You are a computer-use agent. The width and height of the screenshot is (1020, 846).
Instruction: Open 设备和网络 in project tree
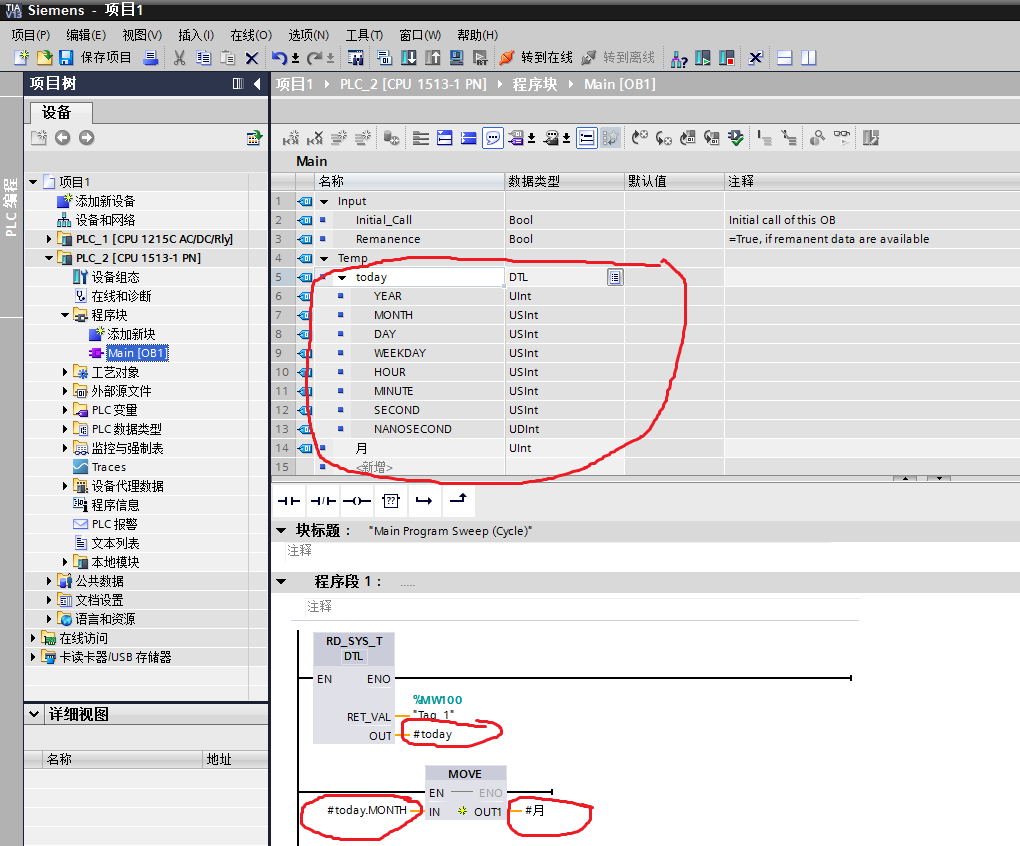point(105,220)
